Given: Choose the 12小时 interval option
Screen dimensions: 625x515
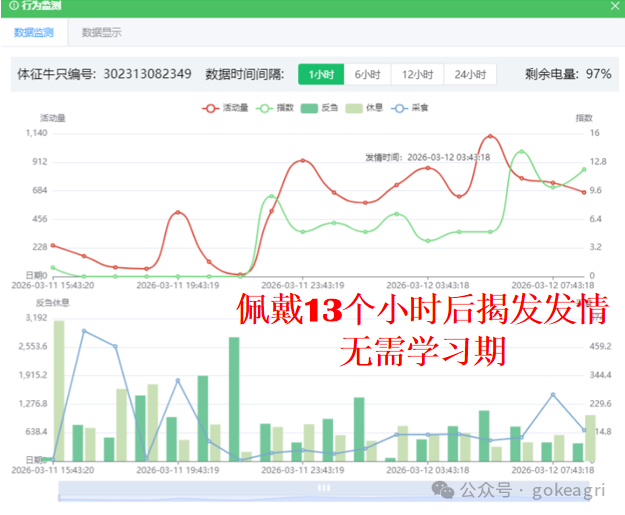Looking at the screenshot, I should click(418, 74).
